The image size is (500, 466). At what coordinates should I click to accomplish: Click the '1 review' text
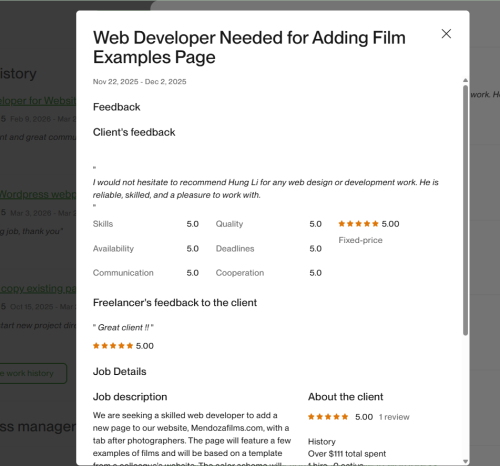coord(394,417)
